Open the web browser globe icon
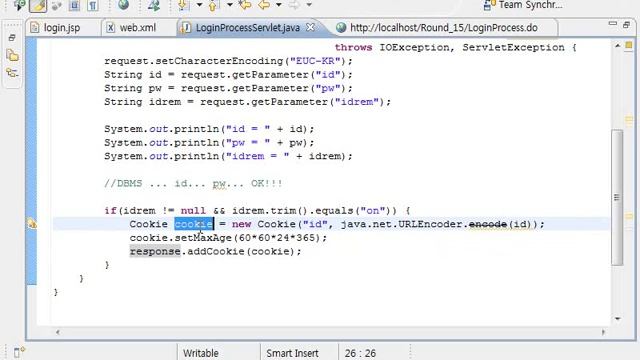 click(x=123, y=5)
